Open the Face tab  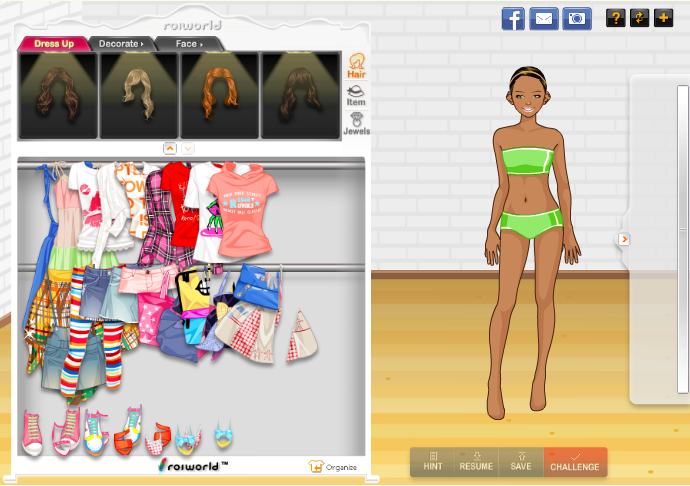point(188,44)
